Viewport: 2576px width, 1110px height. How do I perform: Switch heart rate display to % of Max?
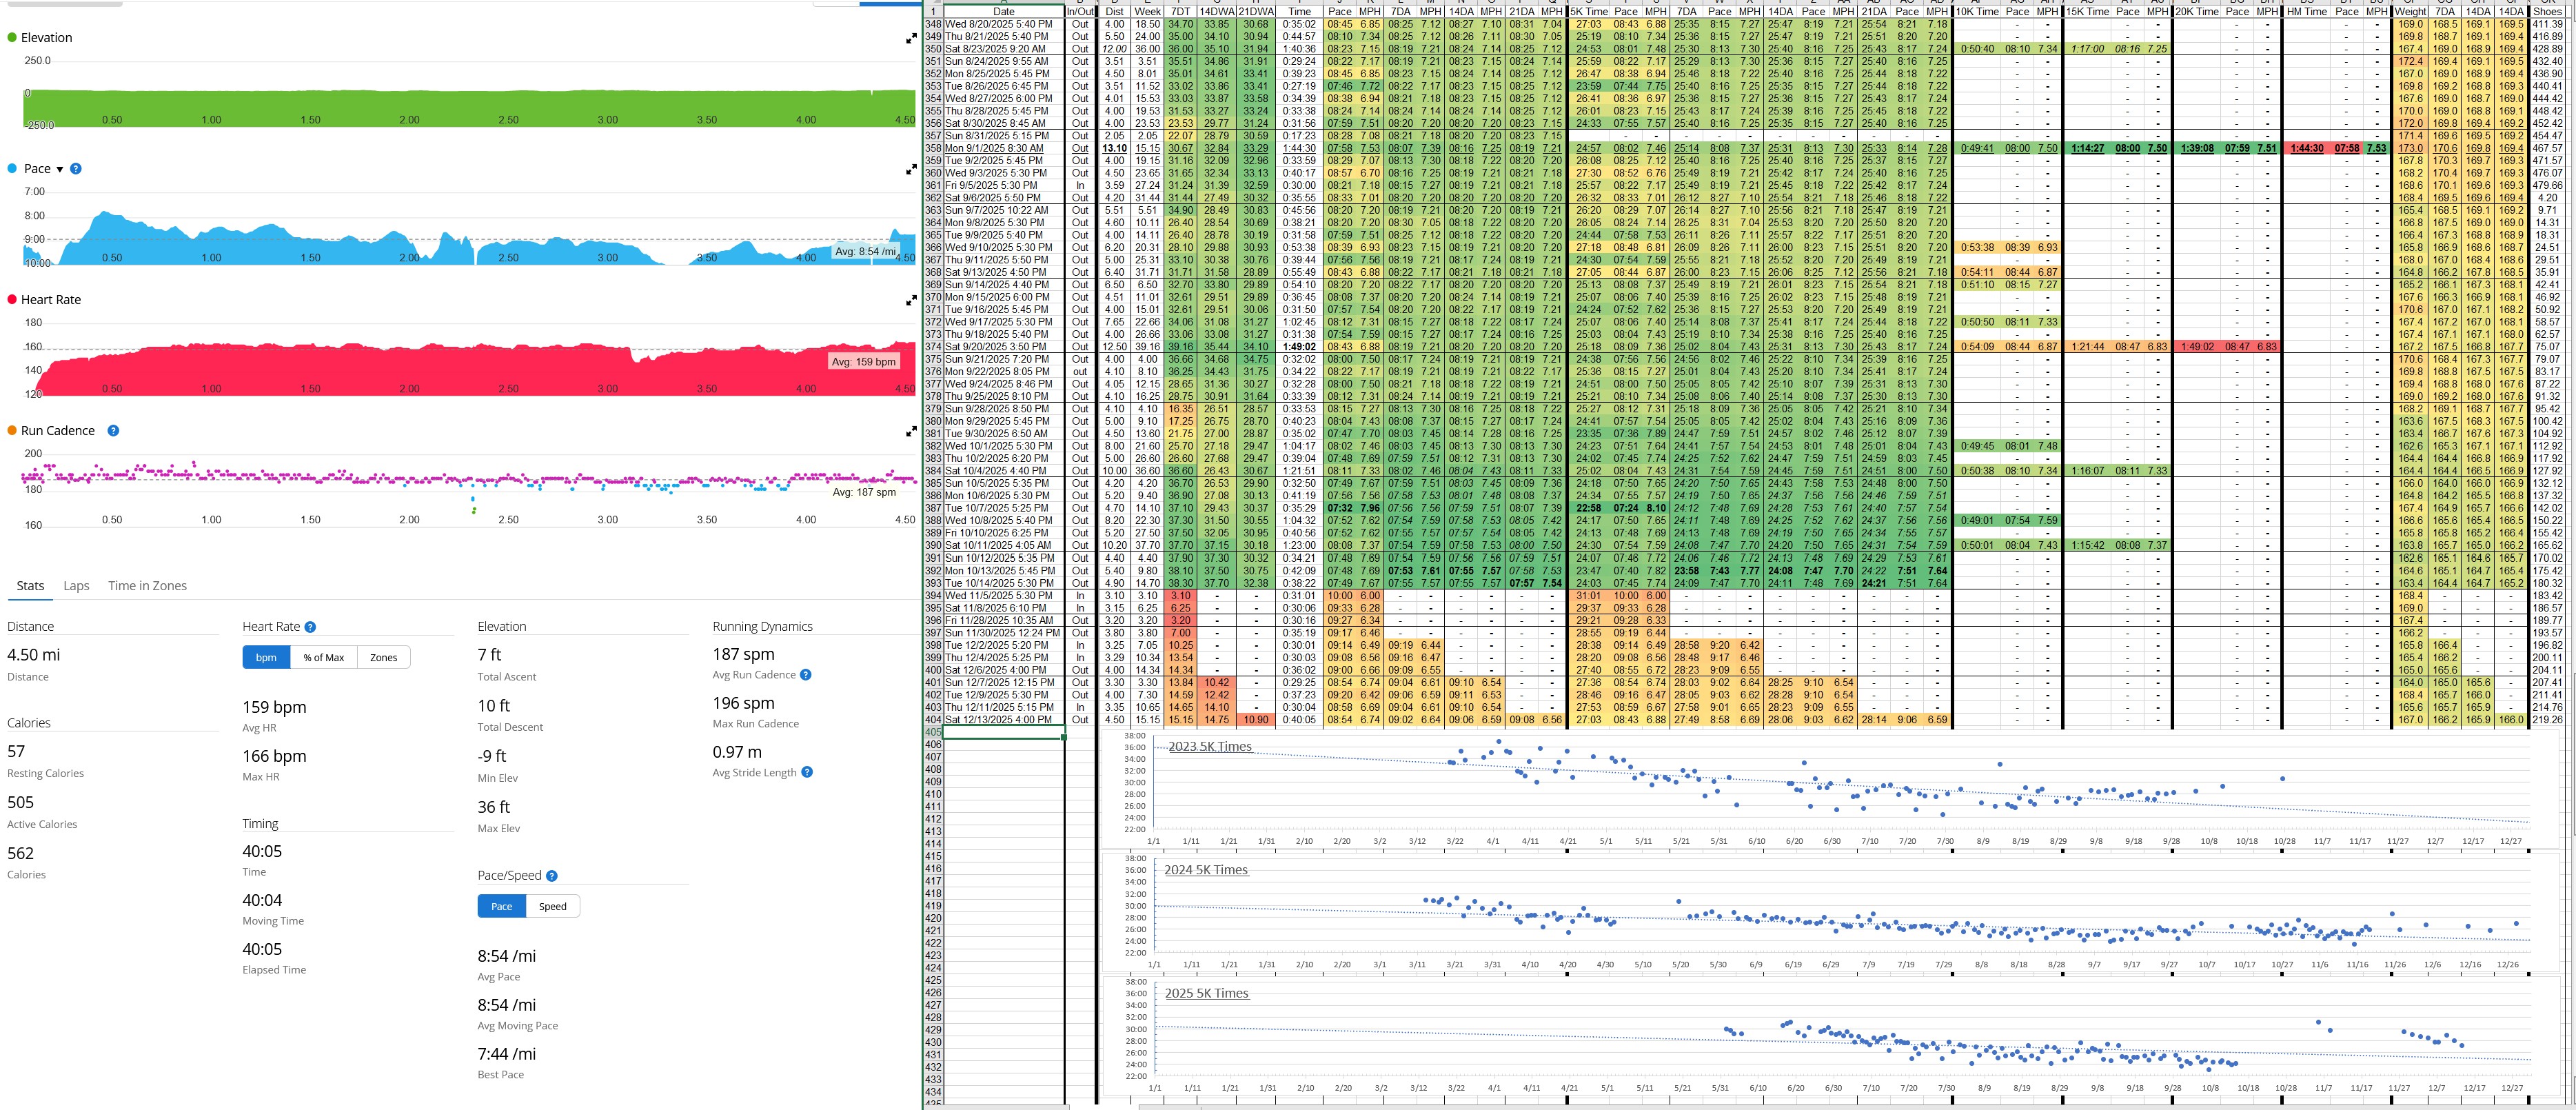324,658
